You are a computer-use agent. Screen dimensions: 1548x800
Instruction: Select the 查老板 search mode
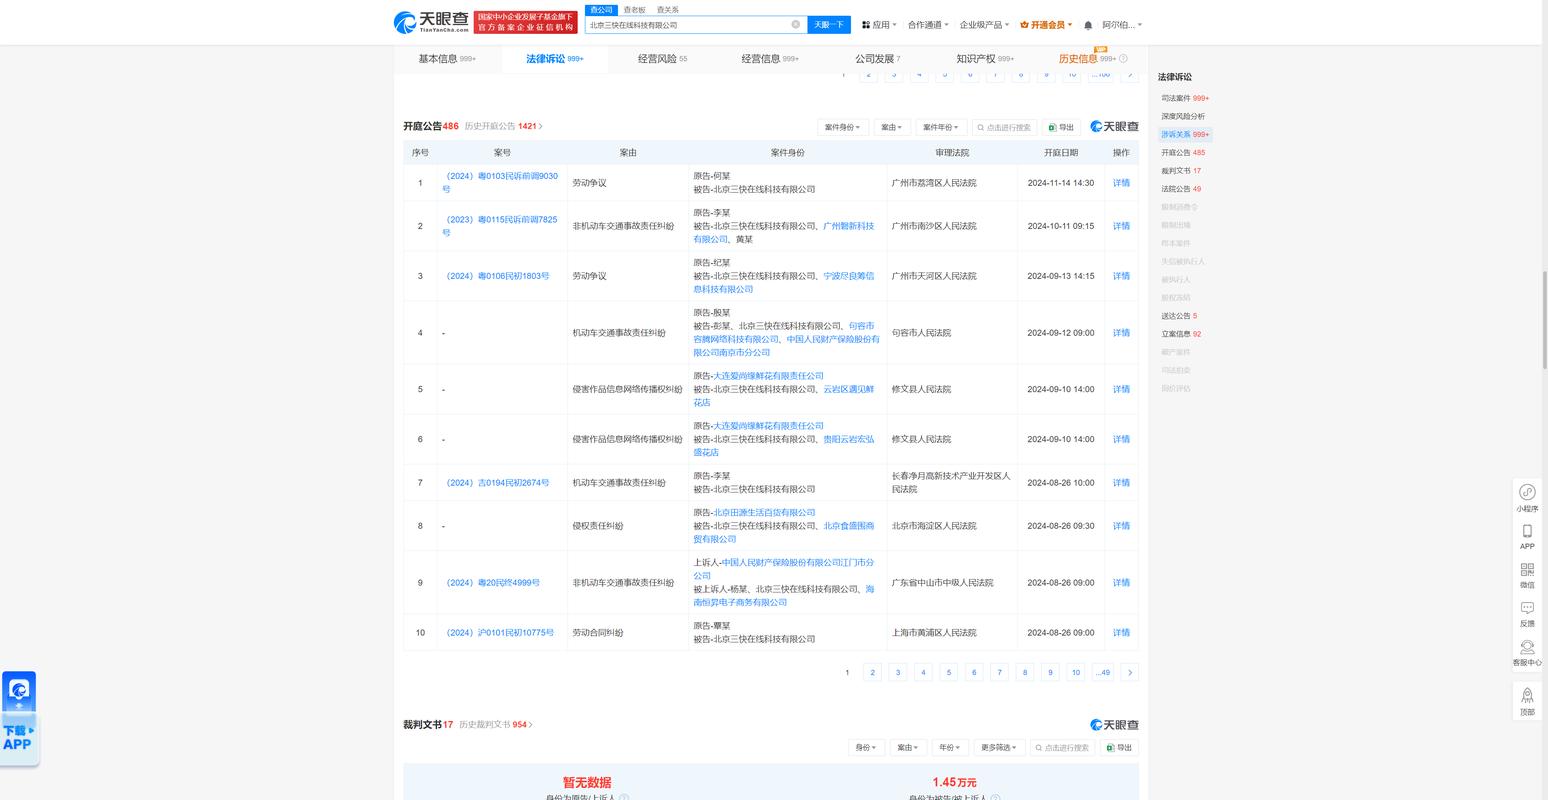pos(635,9)
